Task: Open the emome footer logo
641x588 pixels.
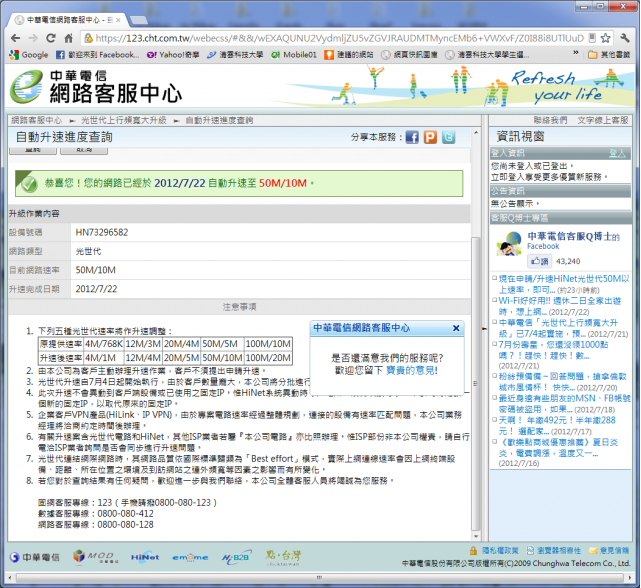Action: click(190, 557)
